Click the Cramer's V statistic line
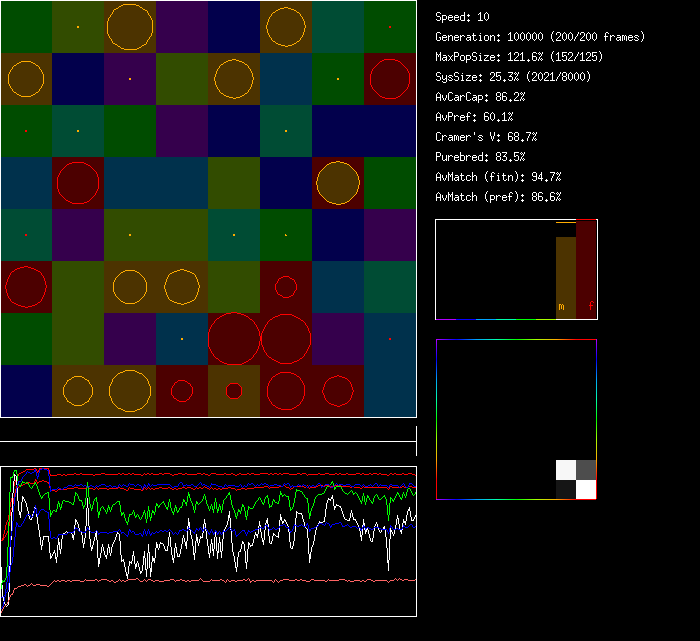 [486, 137]
